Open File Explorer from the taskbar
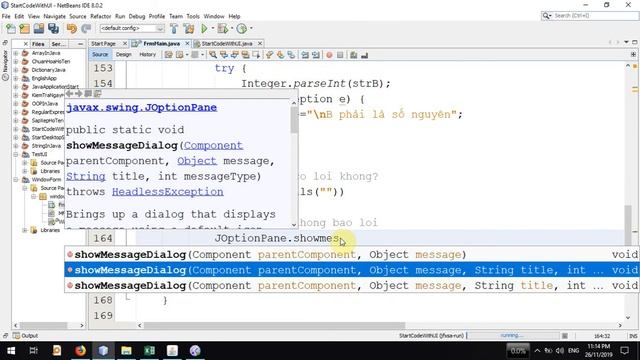The width and height of the screenshot is (640, 360). [x=126, y=351]
